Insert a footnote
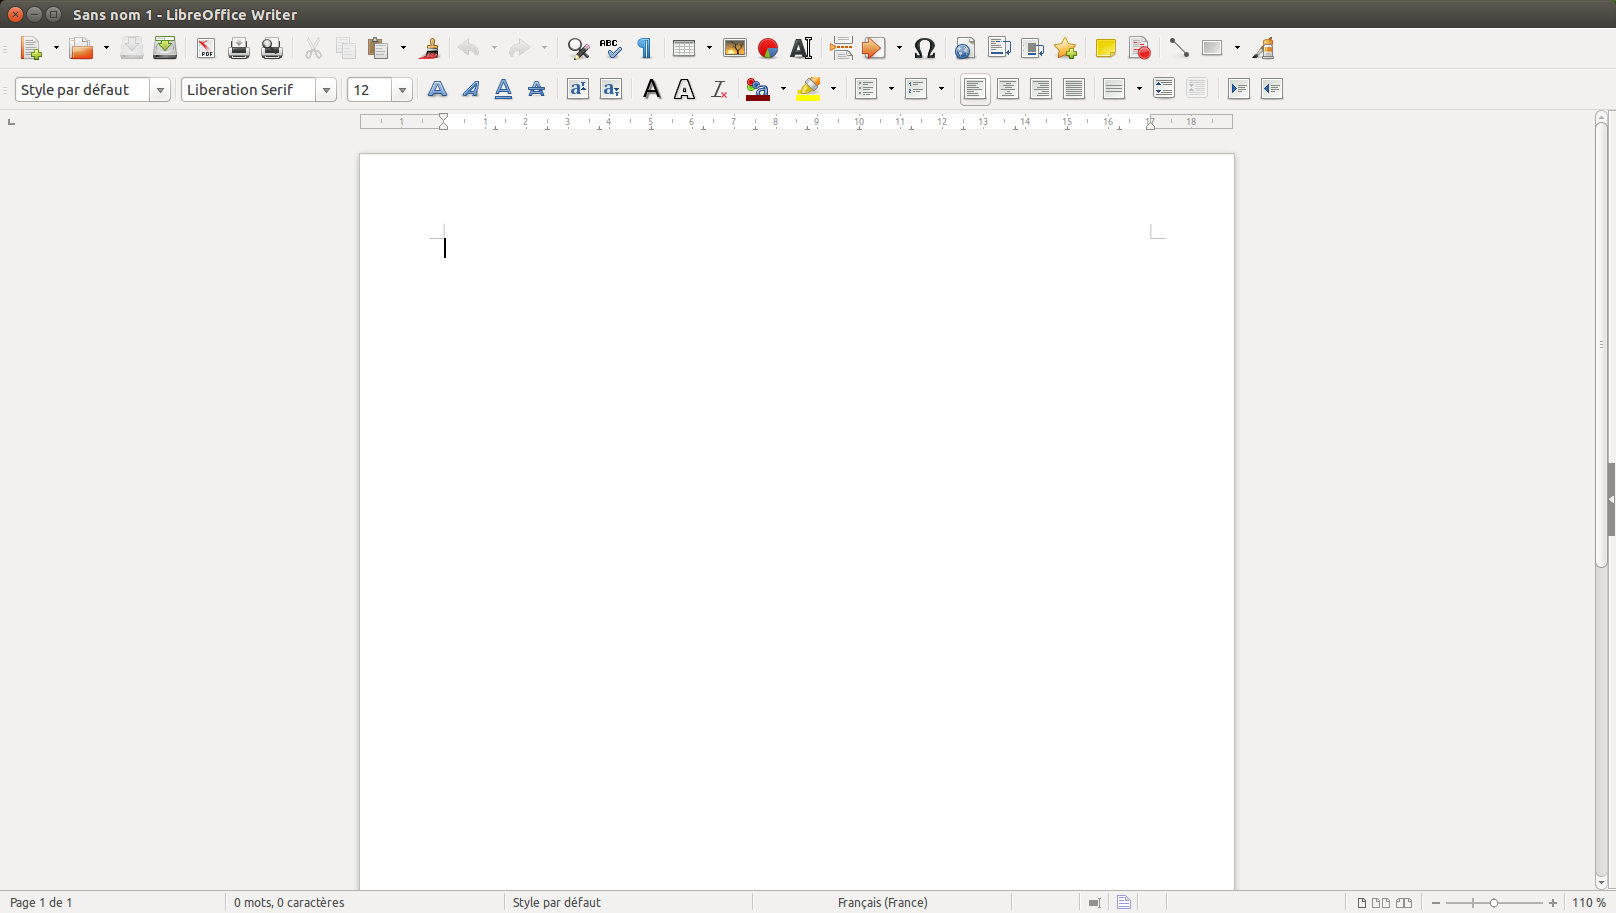This screenshot has width=1616, height=913. [999, 48]
